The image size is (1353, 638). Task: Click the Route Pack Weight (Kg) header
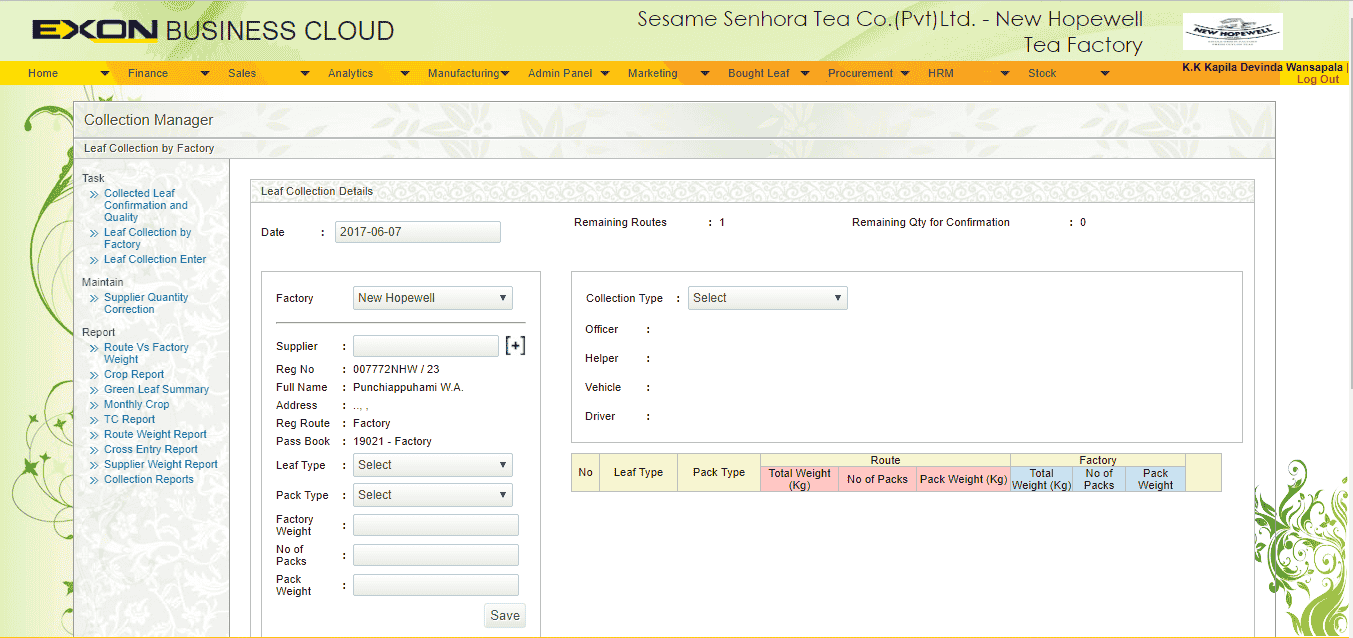pos(963,479)
